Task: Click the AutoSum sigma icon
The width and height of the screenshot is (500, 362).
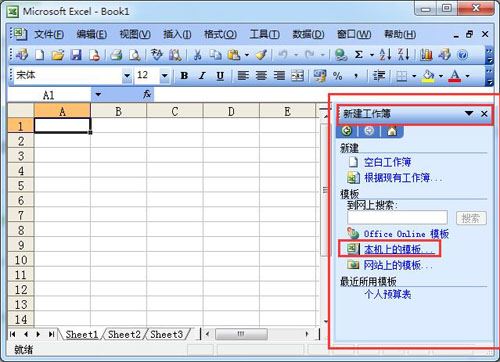Action: click(x=359, y=55)
